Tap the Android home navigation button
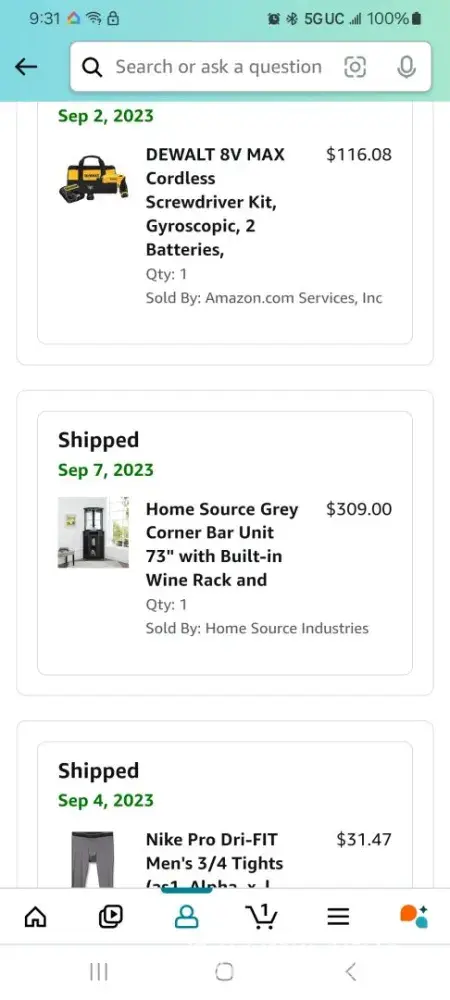This screenshot has width=450, height=1000. [x=224, y=972]
